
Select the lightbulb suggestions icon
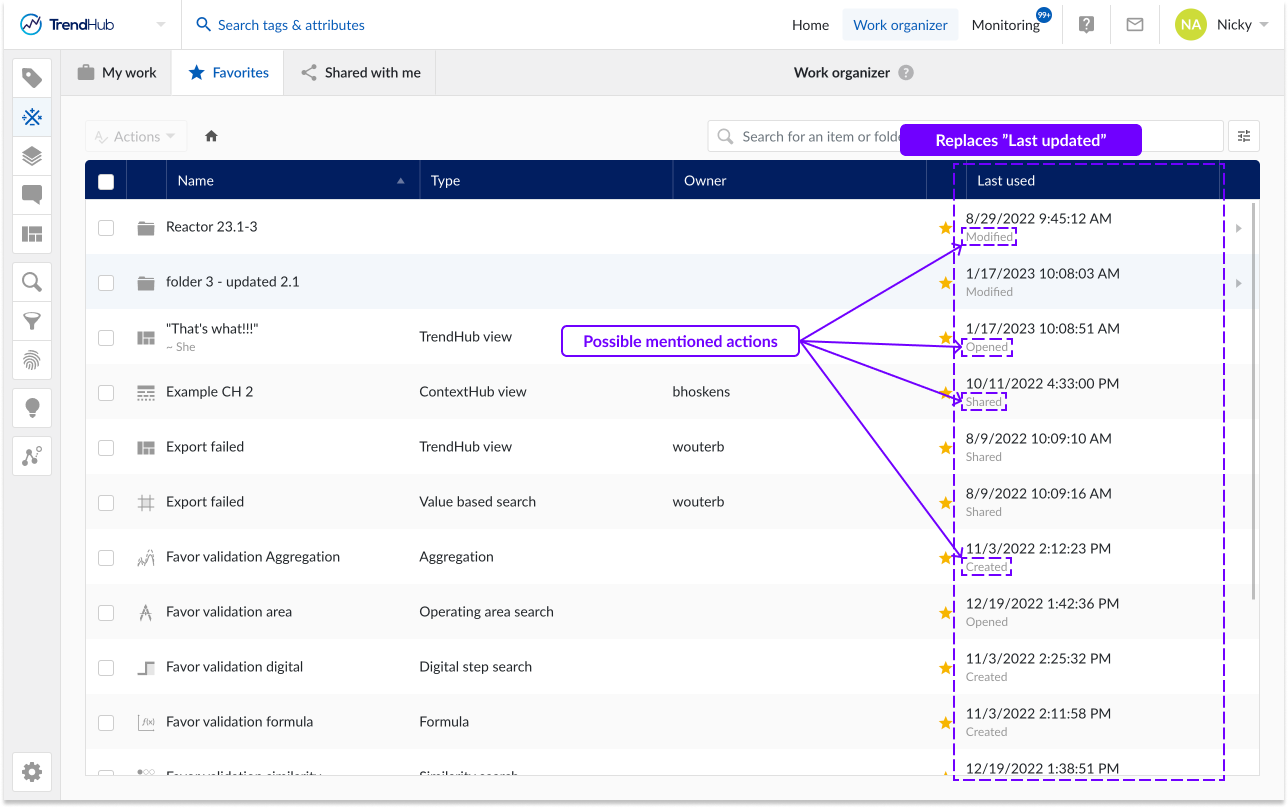[x=31, y=407]
